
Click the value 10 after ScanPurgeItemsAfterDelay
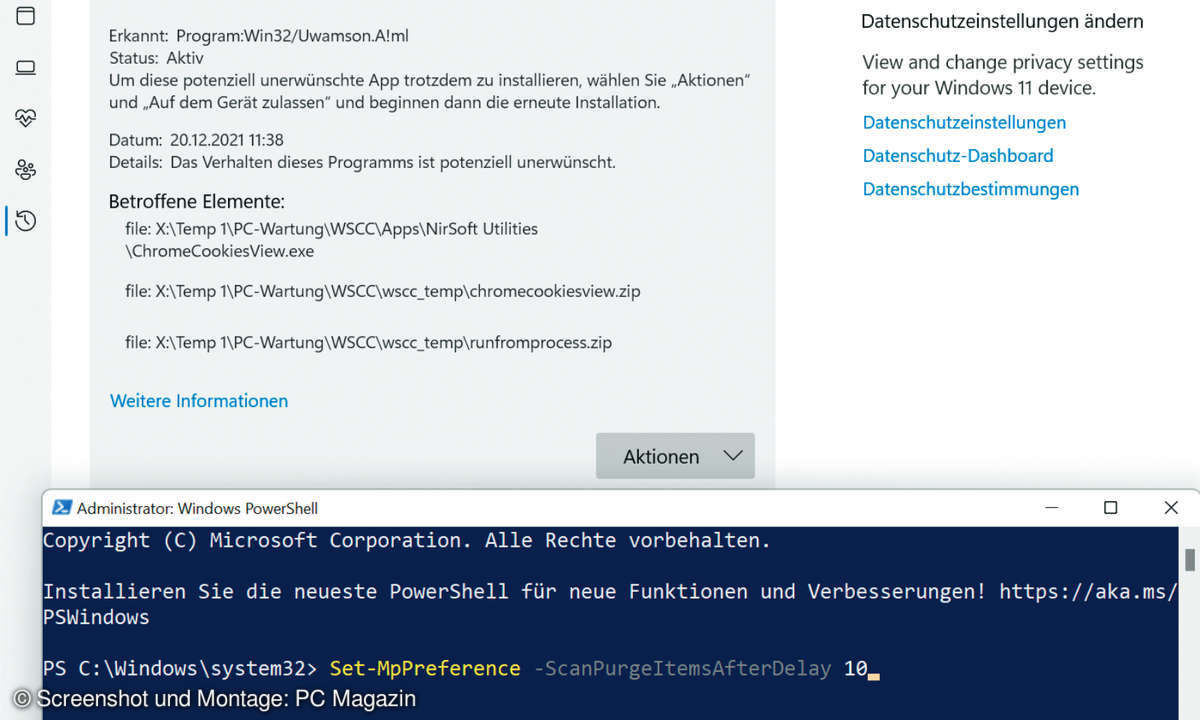855,668
